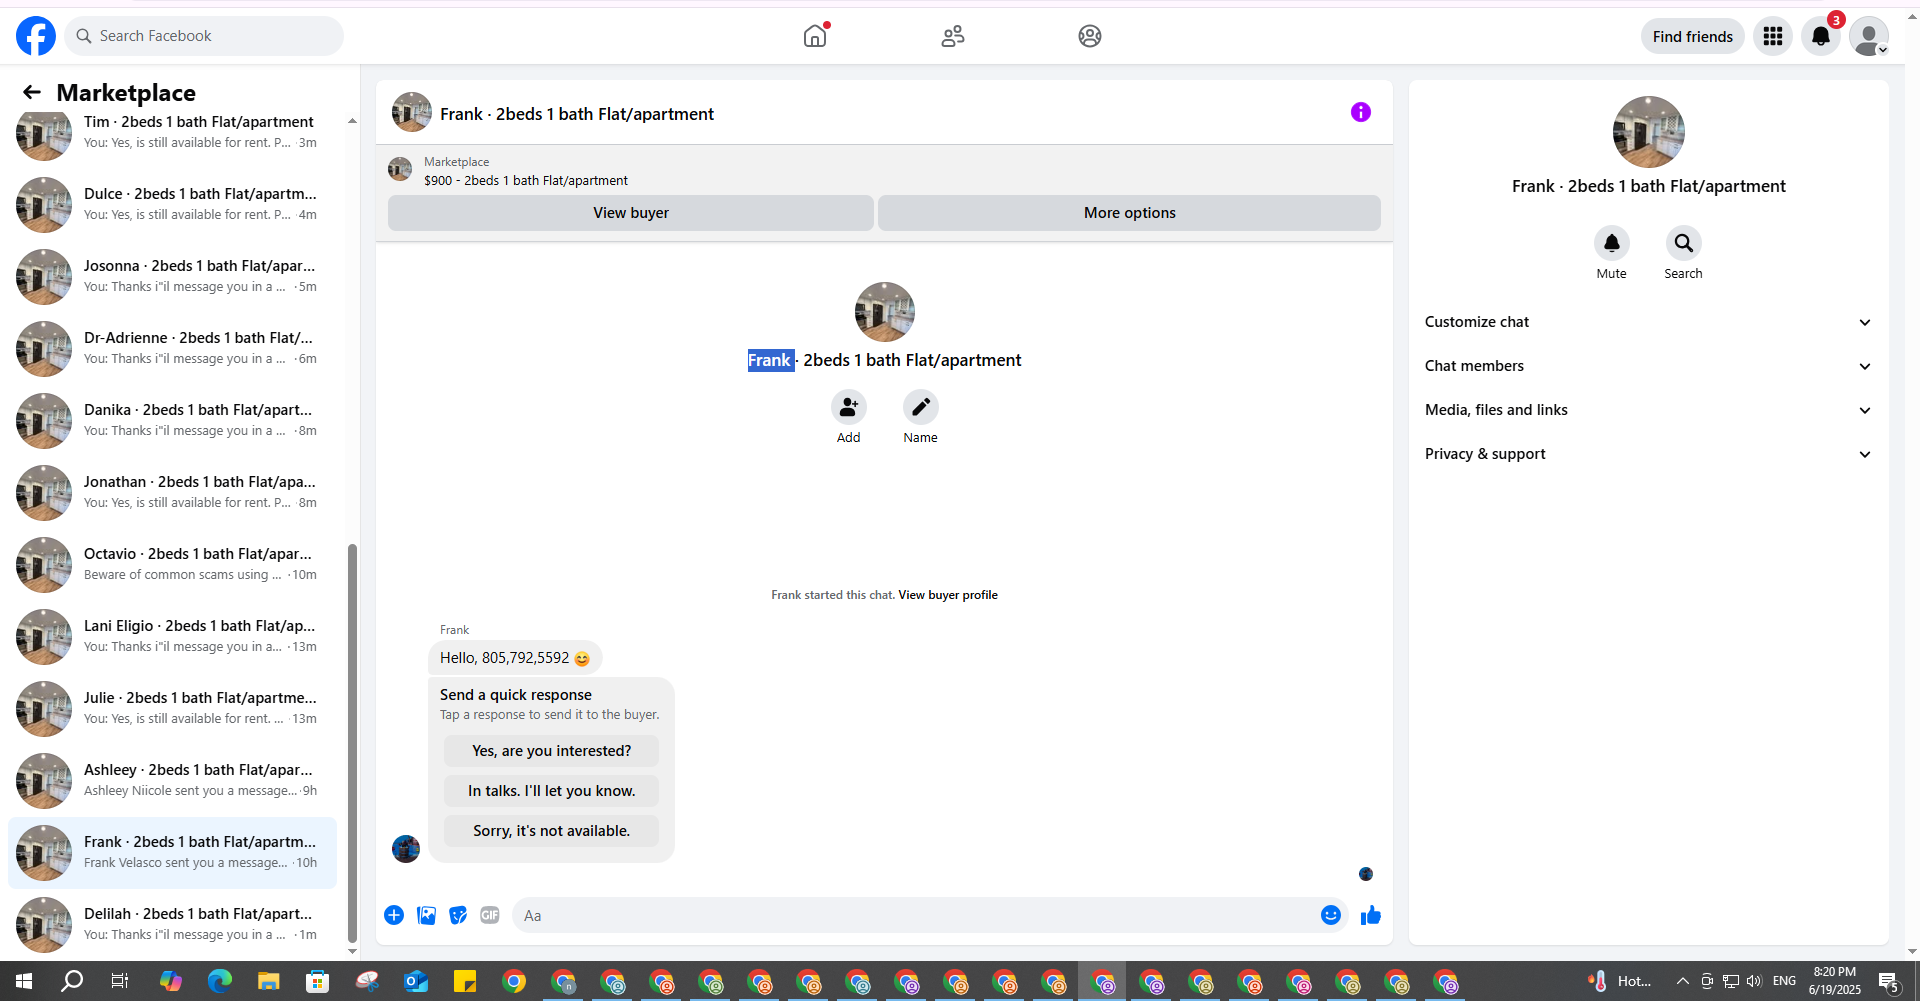The image size is (1920, 1001).
Task: Search in conversation using magnifier icon
Action: point(1684,243)
